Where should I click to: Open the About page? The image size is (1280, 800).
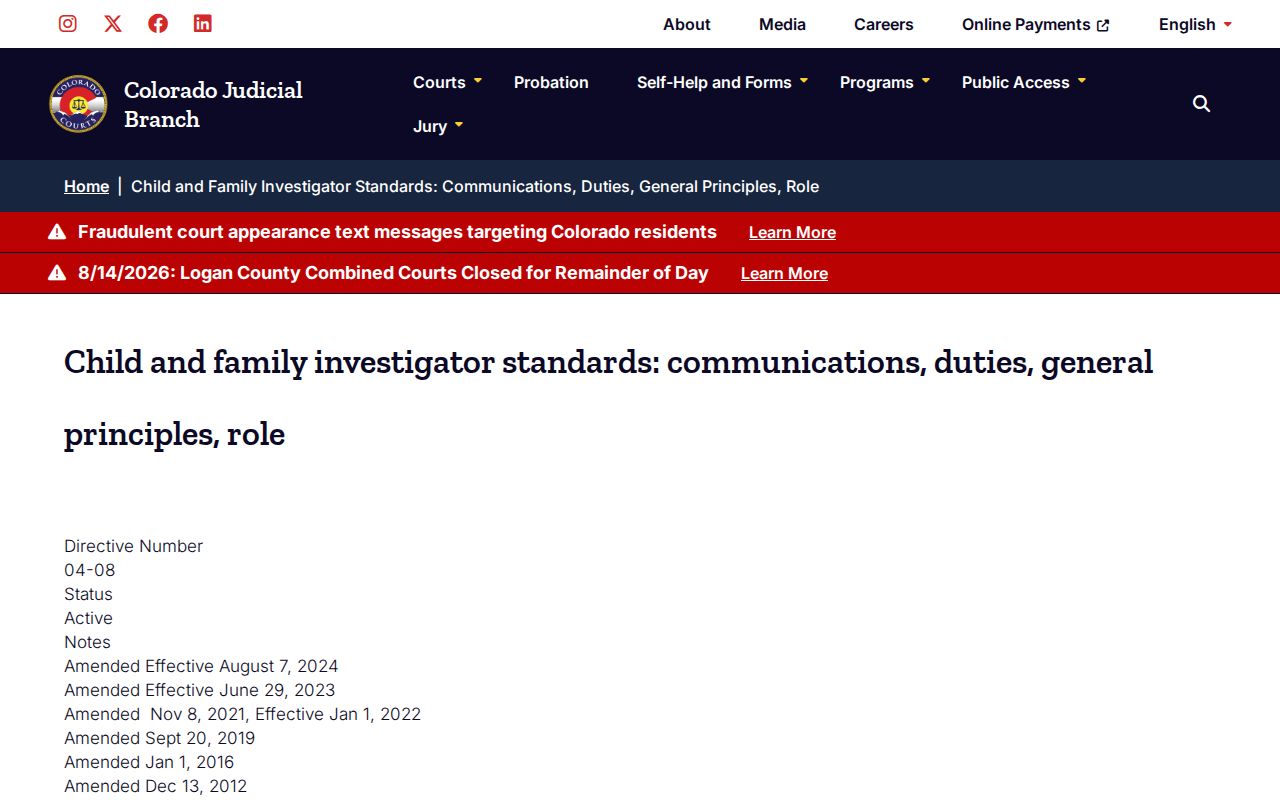click(687, 24)
